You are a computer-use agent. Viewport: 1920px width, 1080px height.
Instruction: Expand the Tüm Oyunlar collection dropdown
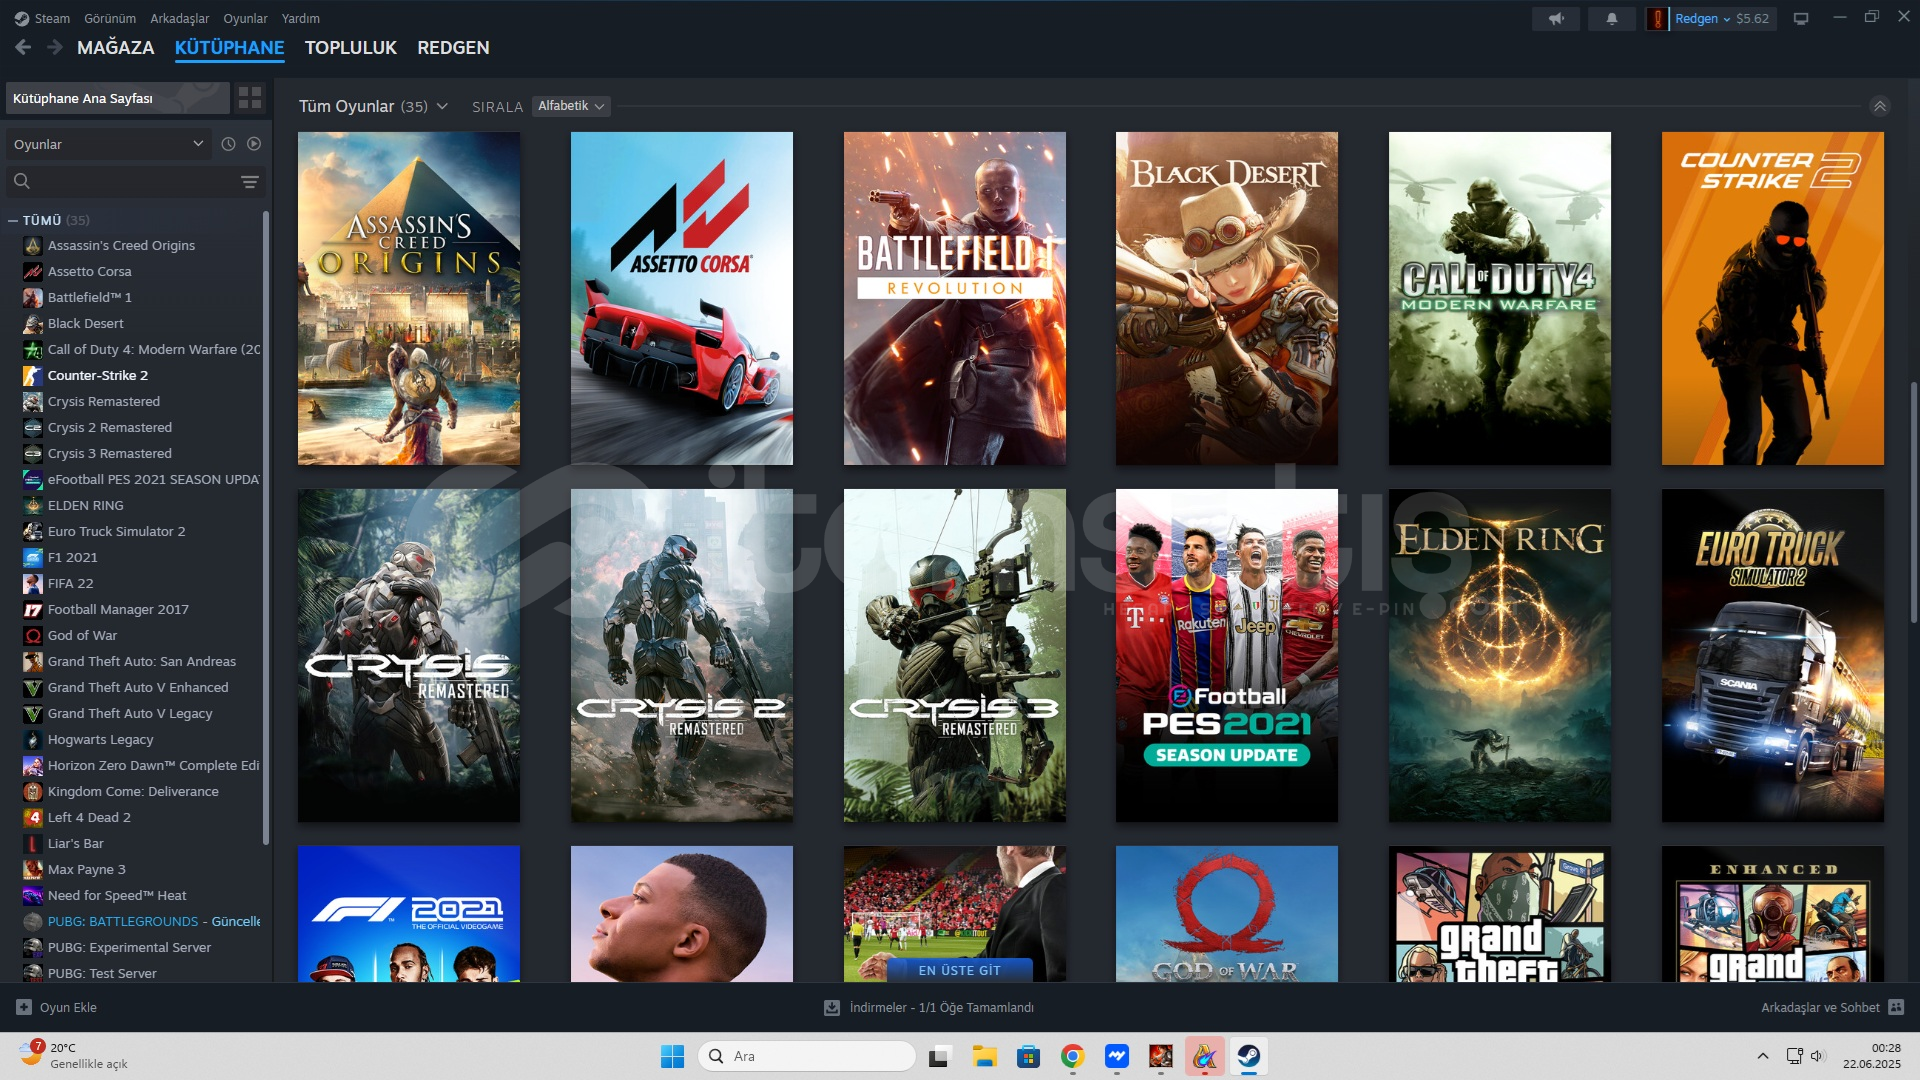[441, 106]
